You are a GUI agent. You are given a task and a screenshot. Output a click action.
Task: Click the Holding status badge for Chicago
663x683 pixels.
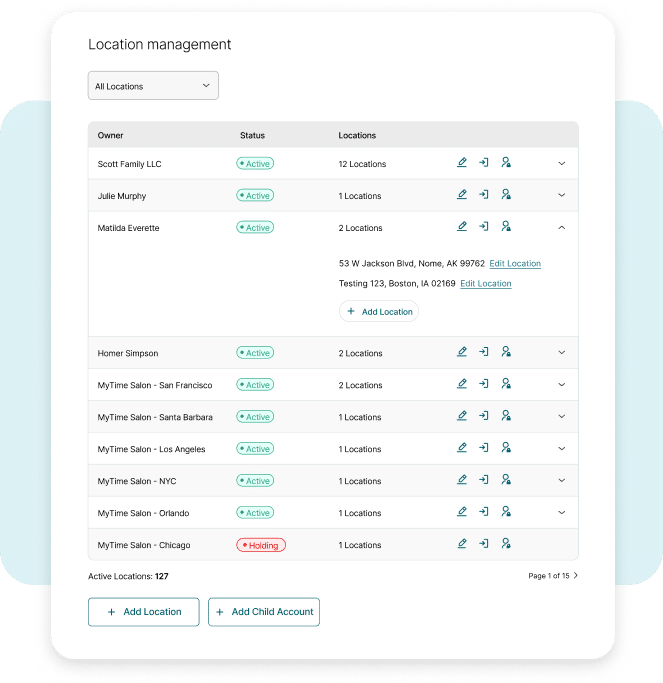coord(261,545)
